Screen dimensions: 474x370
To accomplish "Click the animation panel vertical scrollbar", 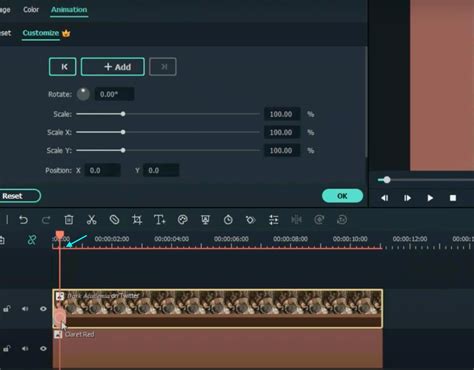I will tap(366, 102).
